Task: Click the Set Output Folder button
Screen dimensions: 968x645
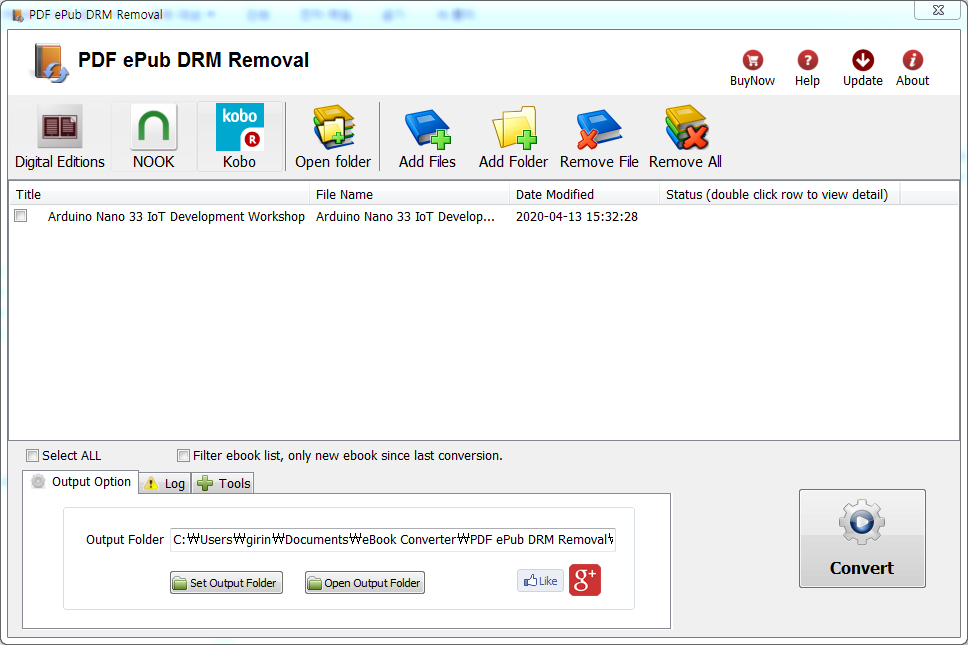Action: pos(227,583)
